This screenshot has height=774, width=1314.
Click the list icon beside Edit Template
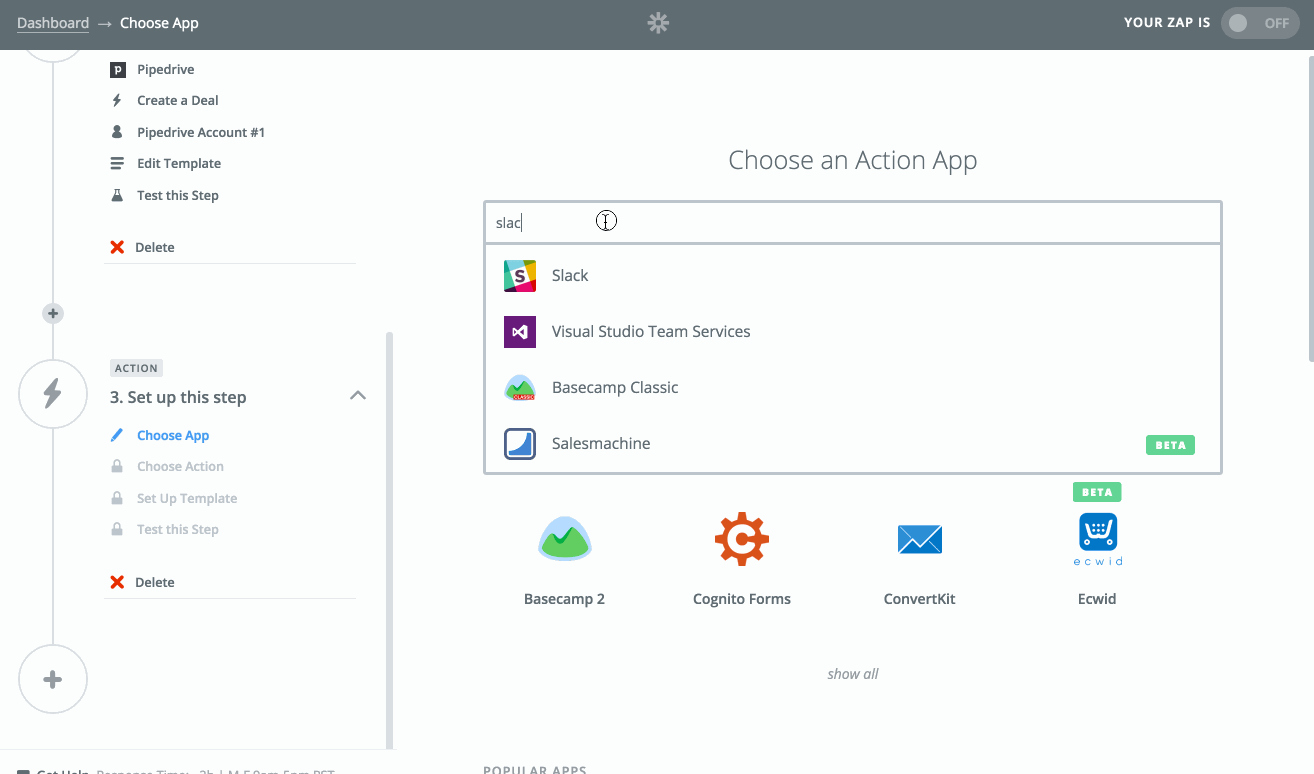117,163
